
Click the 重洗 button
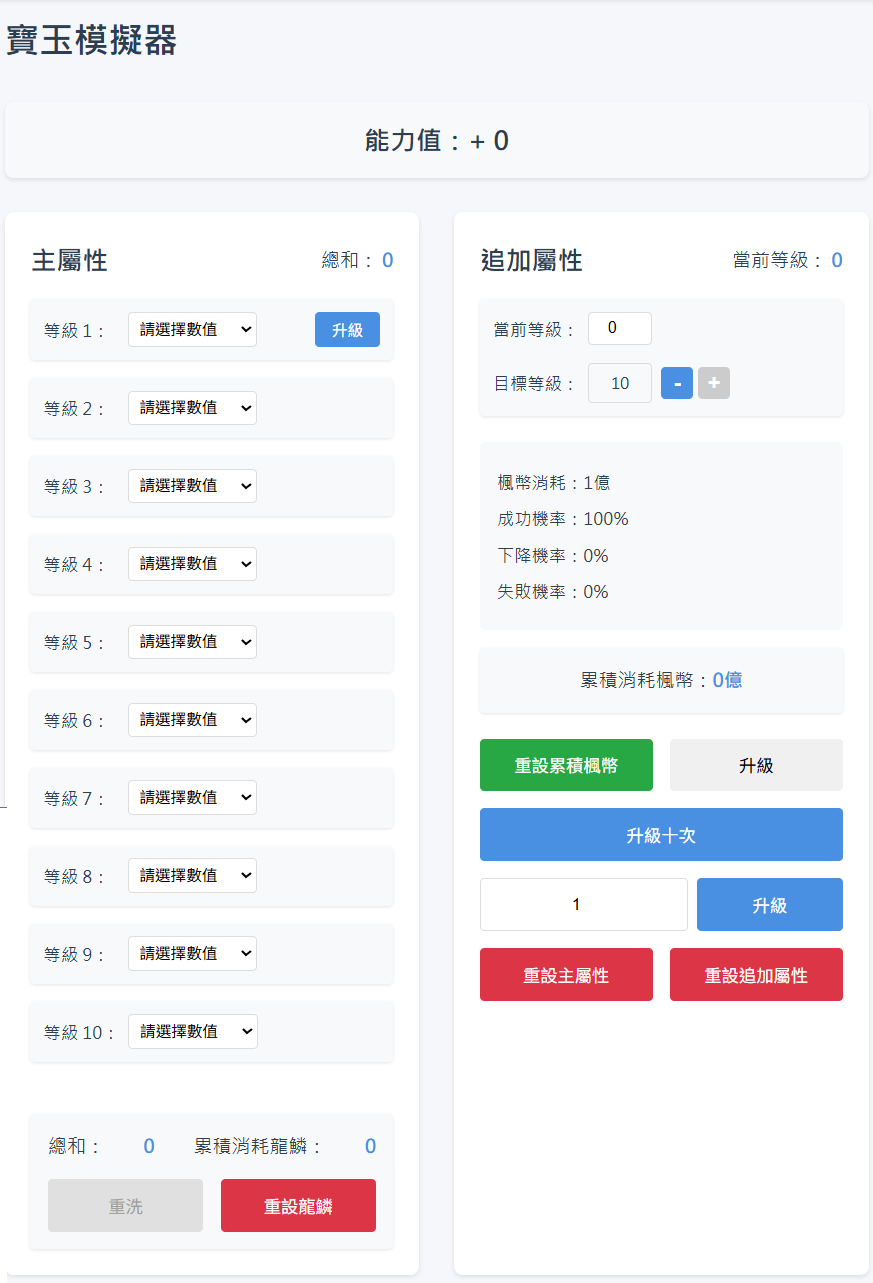[x=126, y=1206]
